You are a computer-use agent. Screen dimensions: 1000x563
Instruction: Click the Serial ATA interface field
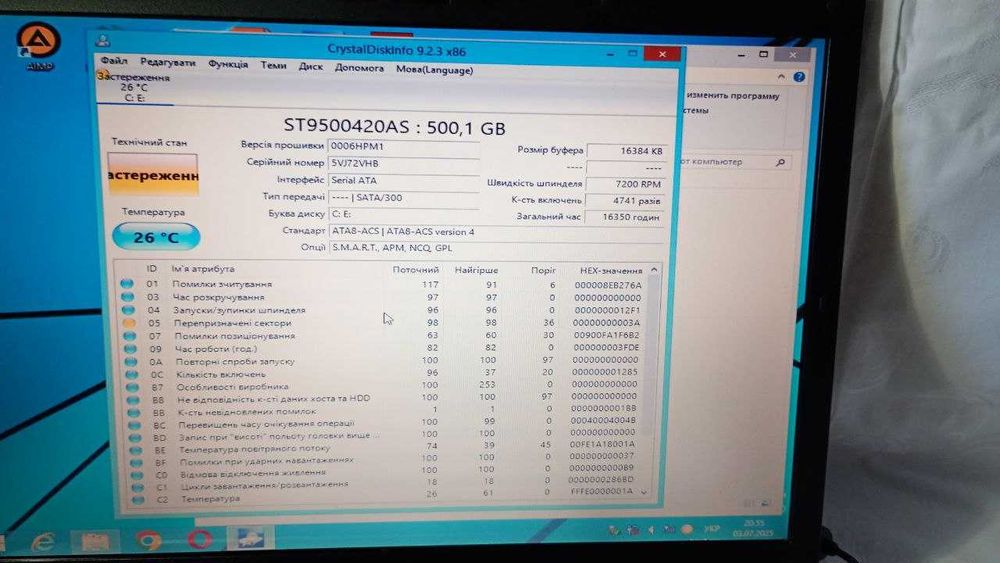coord(403,180)
